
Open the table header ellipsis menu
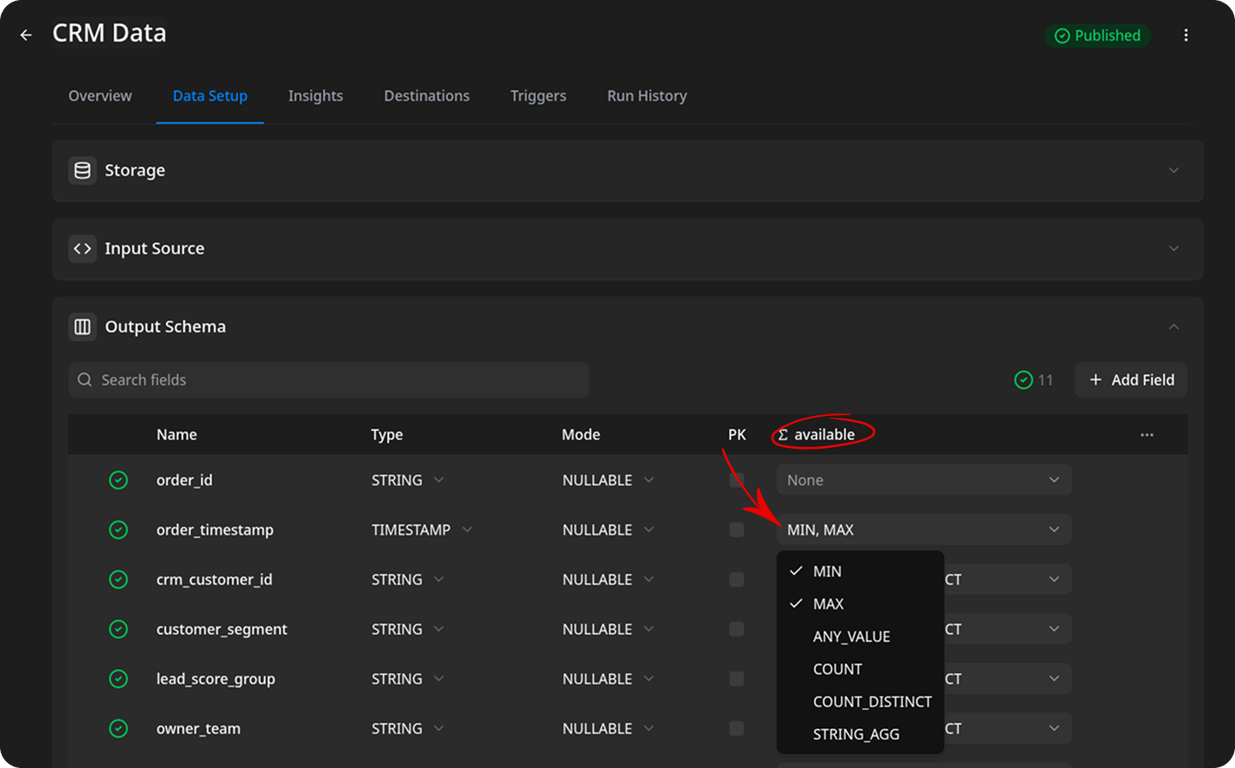[1147, 435]
